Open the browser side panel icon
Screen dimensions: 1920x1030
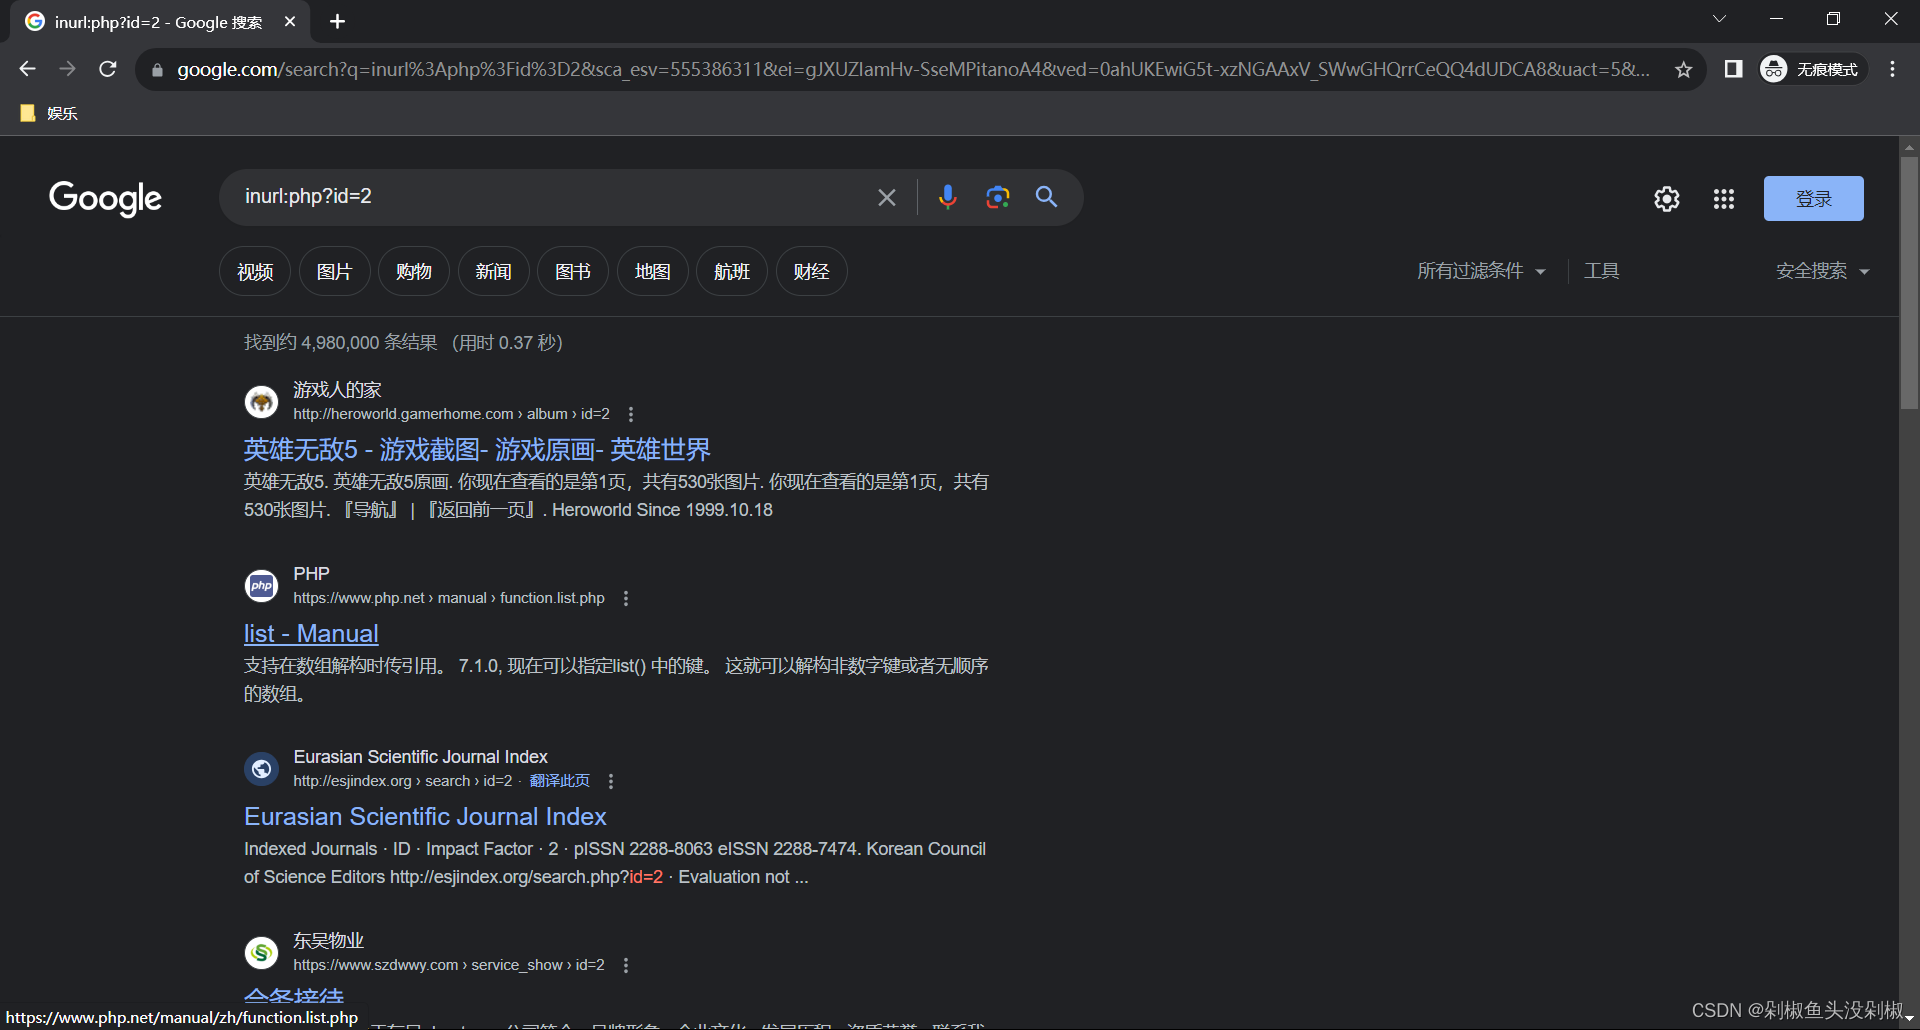pyautogui.click(x=1733, y=69)
